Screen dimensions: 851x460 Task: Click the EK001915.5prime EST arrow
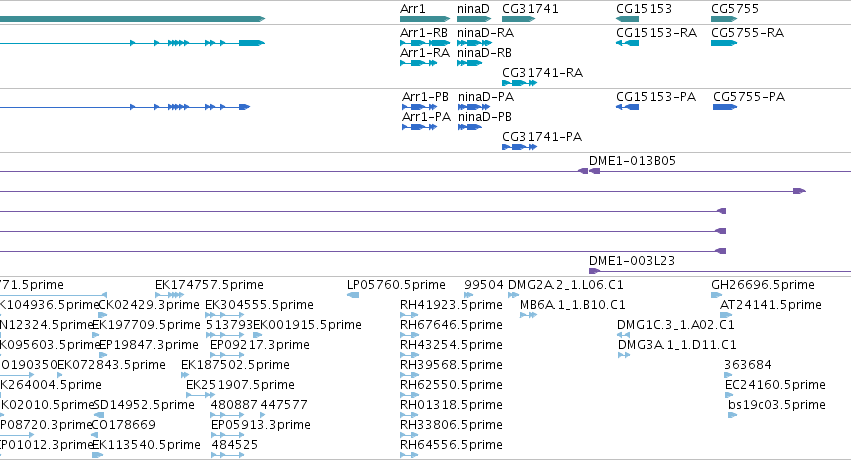pyautogui.click(x=258, y=335)
